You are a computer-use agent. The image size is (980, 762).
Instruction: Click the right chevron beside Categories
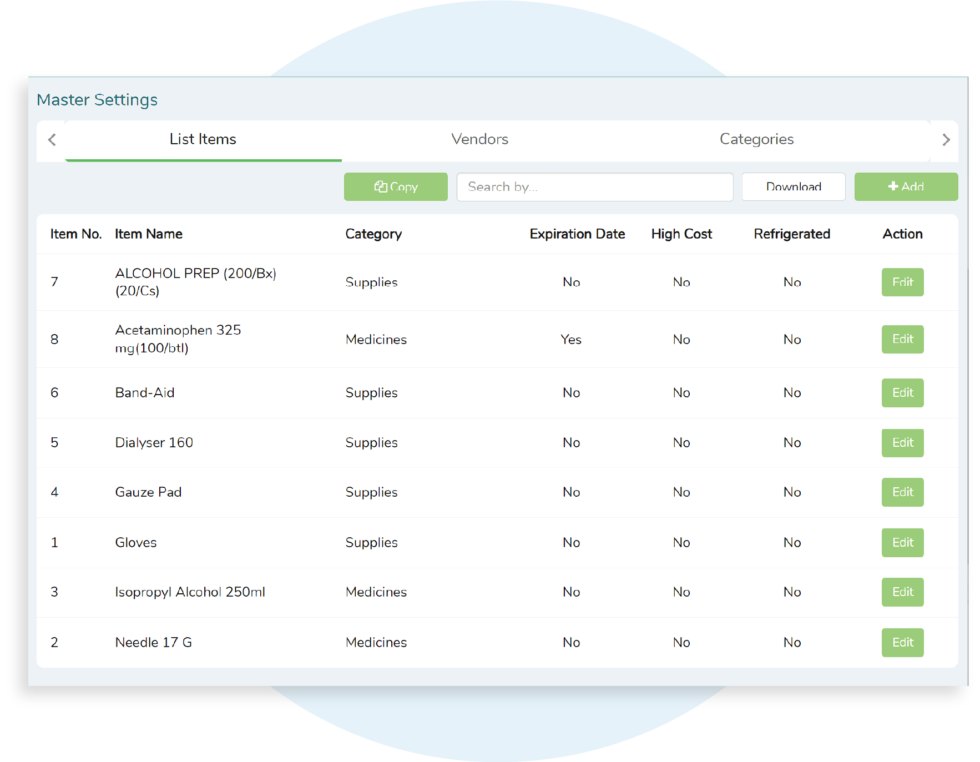(x=945, y=139)
